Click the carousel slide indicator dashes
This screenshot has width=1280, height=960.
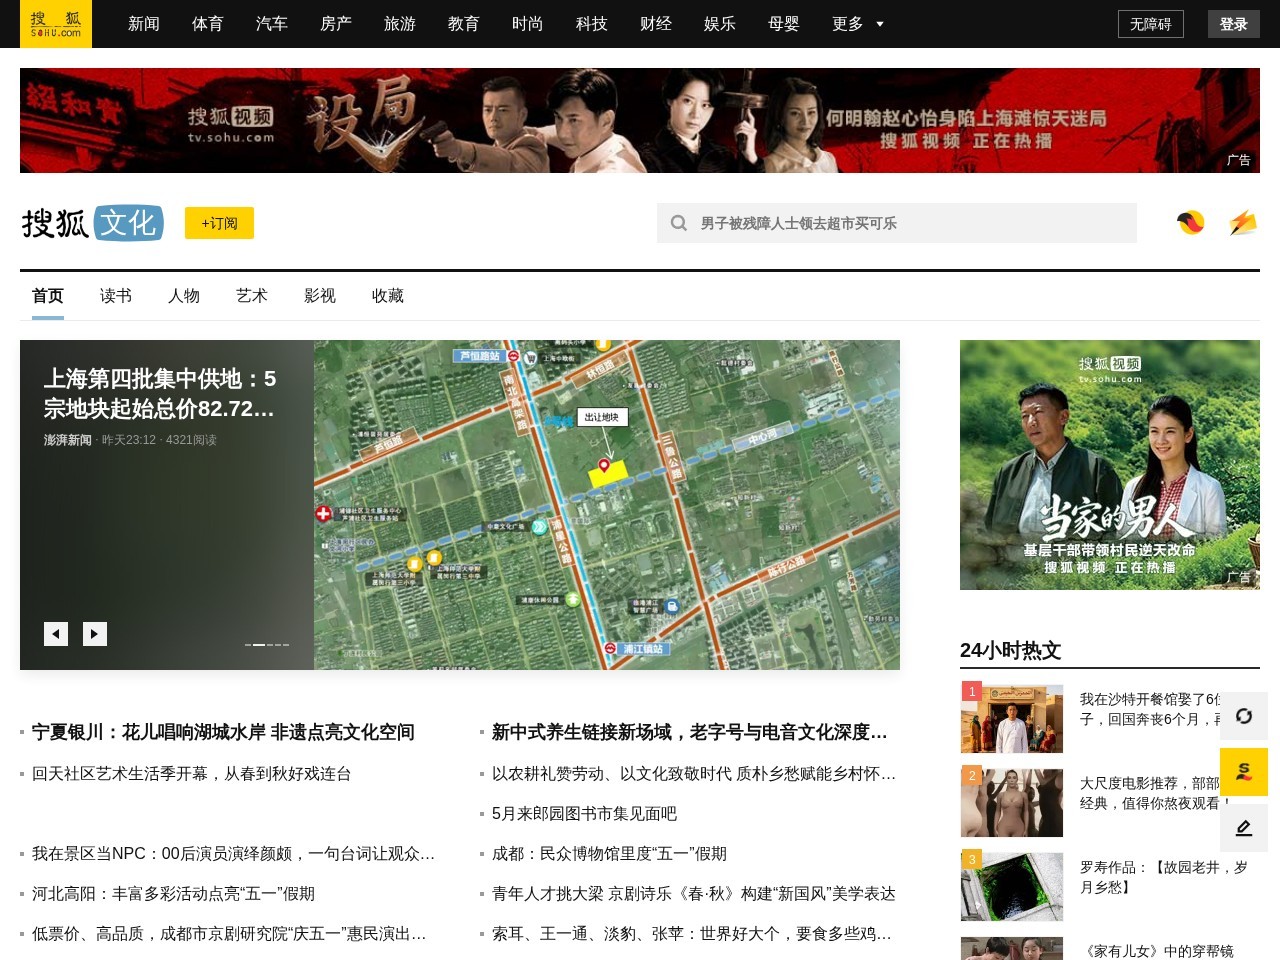[x=267, y=645]
